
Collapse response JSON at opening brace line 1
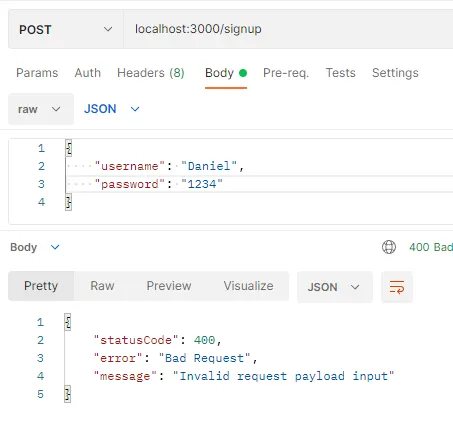(x=68, y=322)
